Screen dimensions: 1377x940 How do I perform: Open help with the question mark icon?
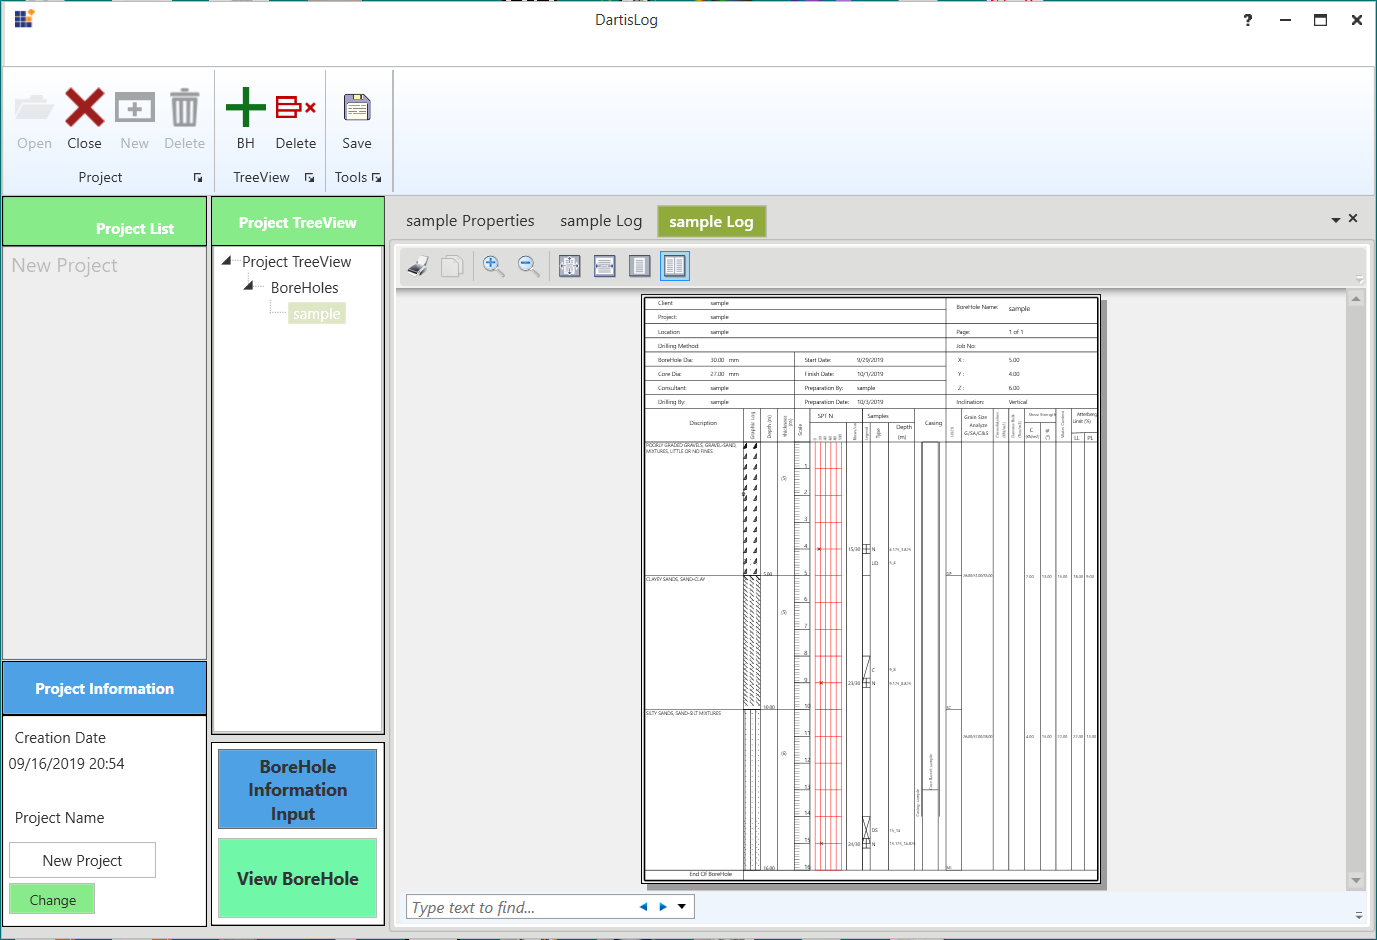pyautogui.click(x=1248, y=20)
